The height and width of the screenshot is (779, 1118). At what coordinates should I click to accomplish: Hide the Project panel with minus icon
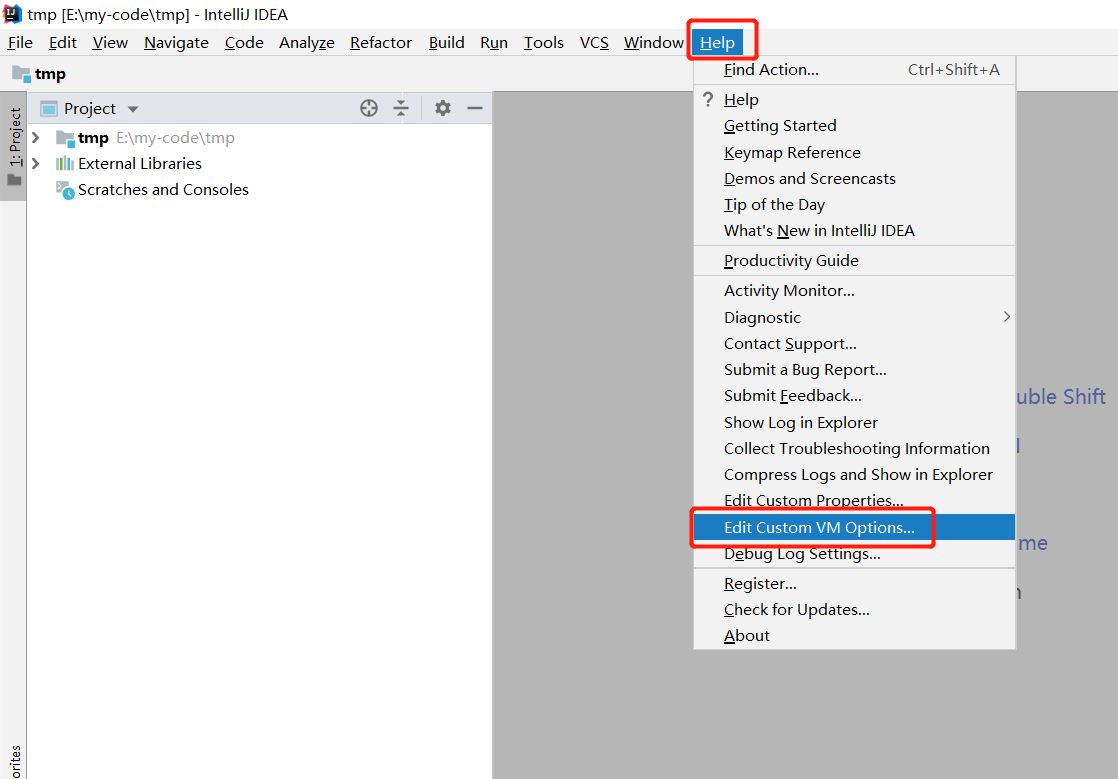click(x=475, y=108)
